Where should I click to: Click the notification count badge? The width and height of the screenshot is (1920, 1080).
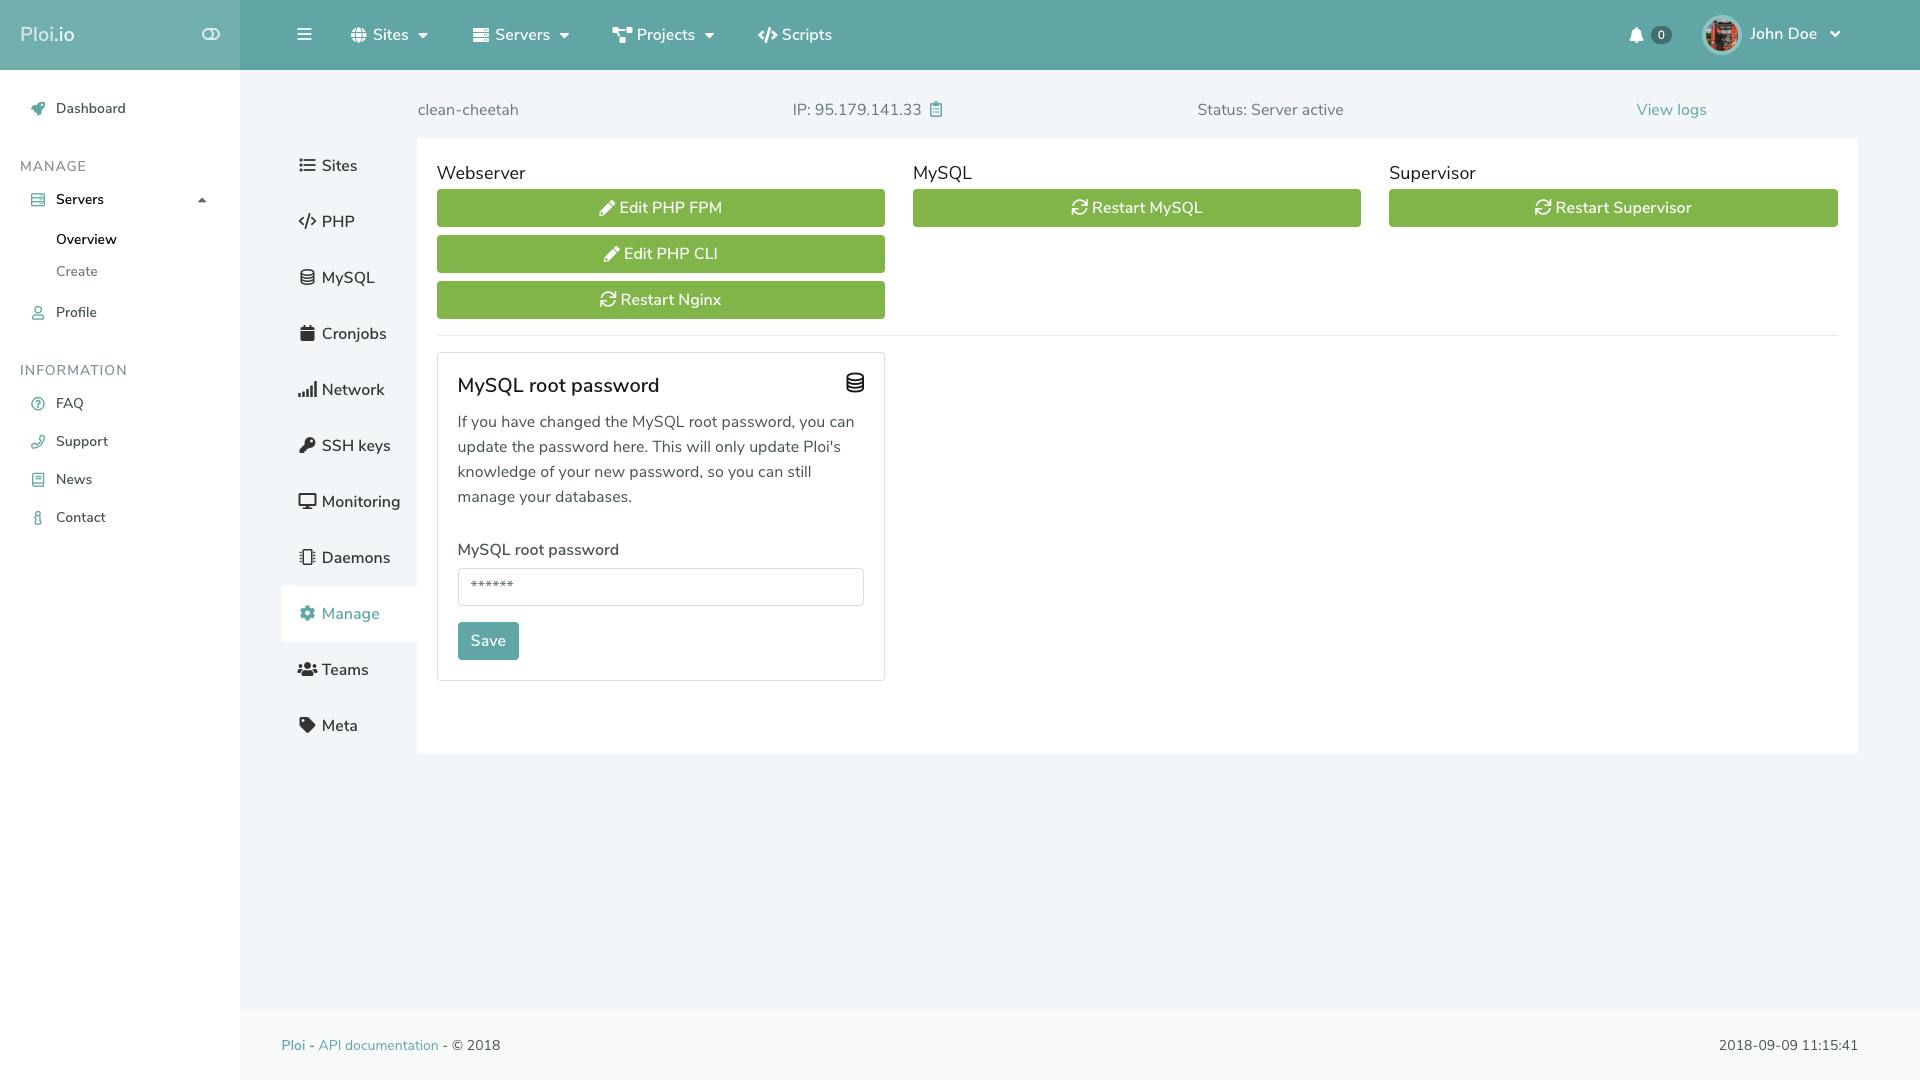(1661, 35)
